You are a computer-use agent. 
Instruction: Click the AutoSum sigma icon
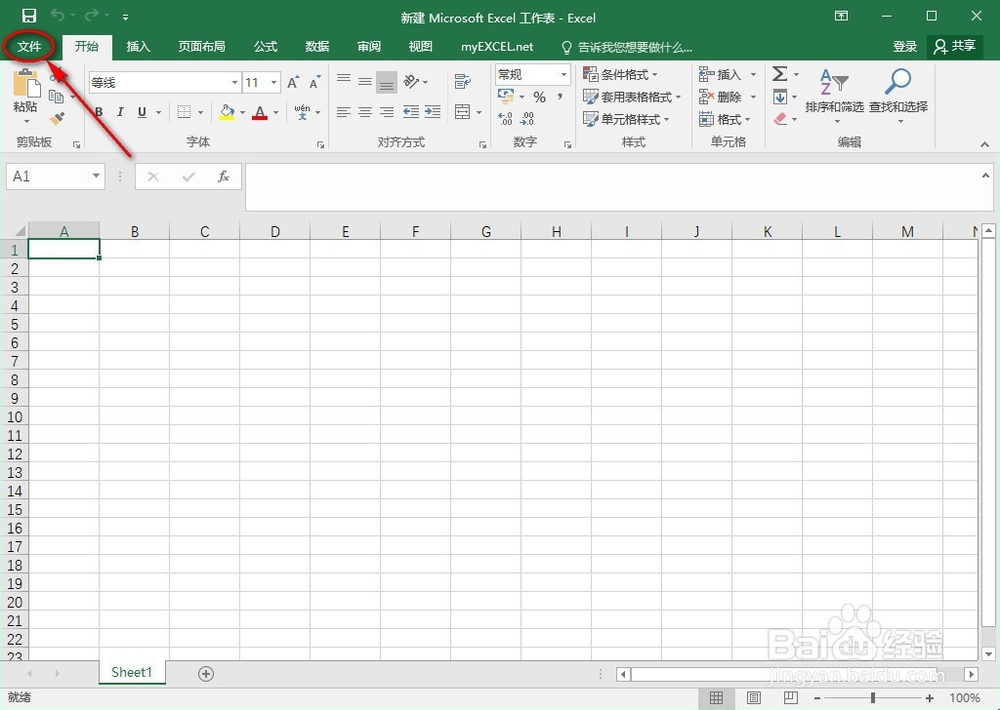tap(779, 74)
